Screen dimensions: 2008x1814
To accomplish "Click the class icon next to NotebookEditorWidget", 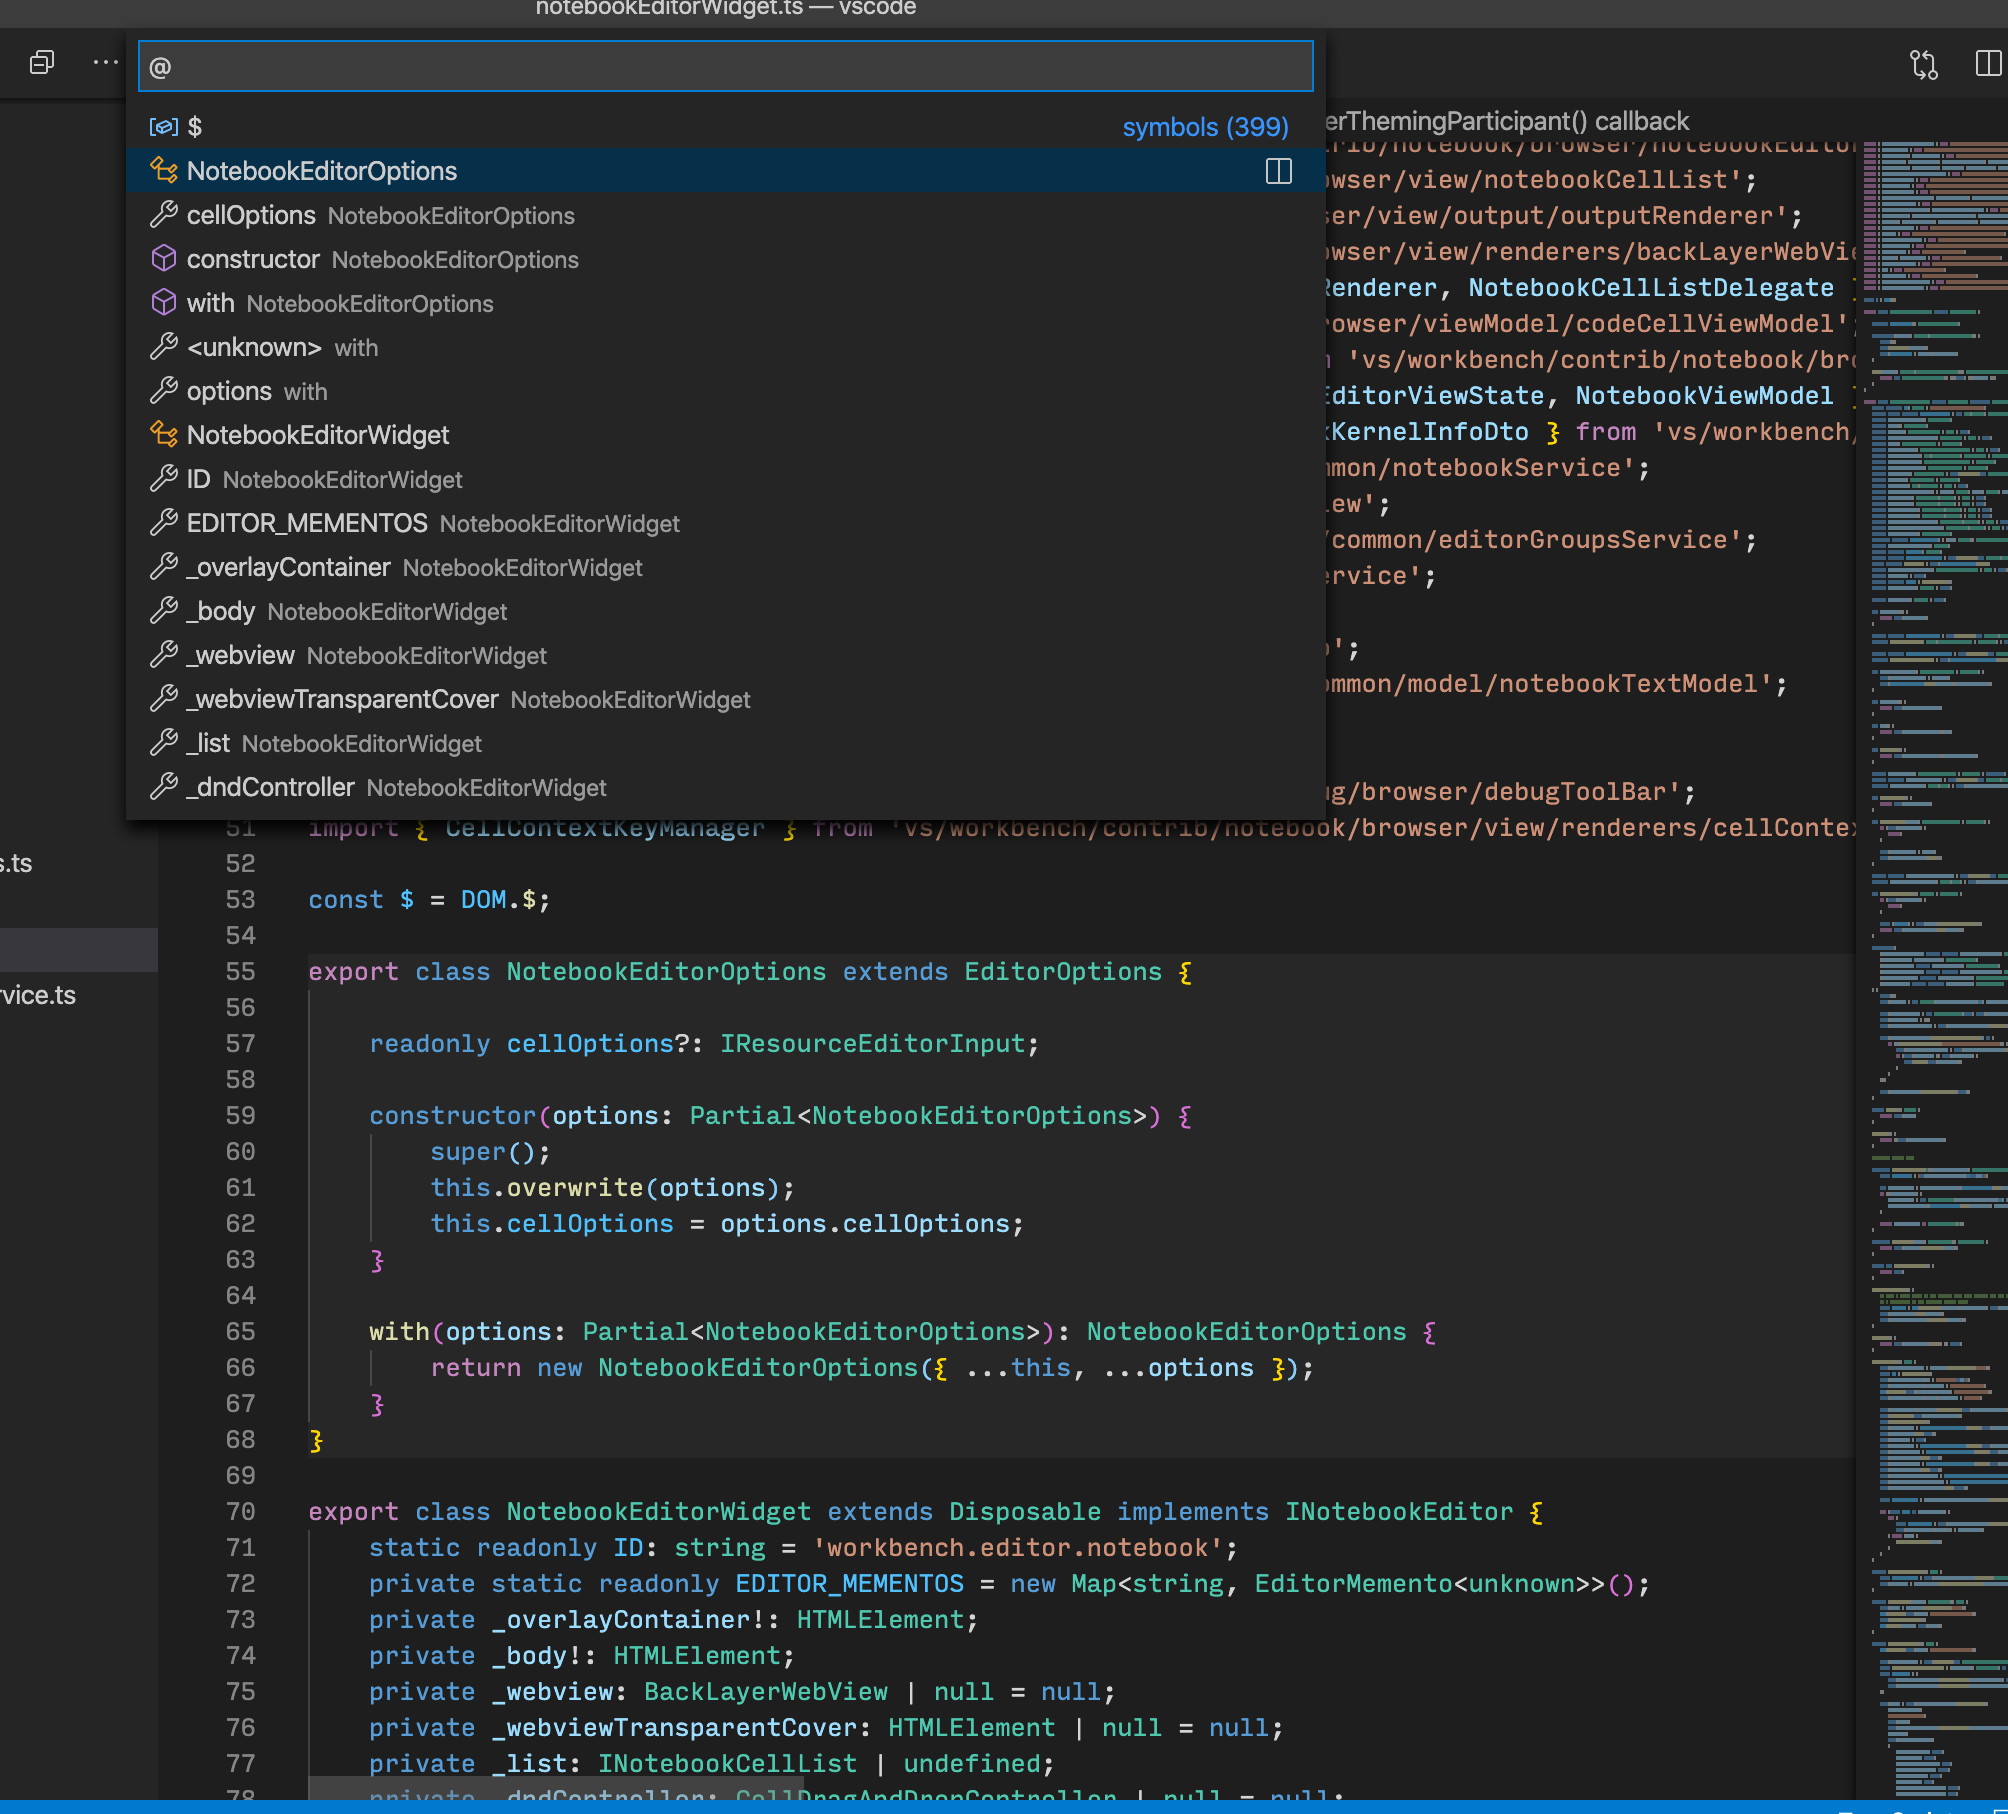I will [163, 434].
